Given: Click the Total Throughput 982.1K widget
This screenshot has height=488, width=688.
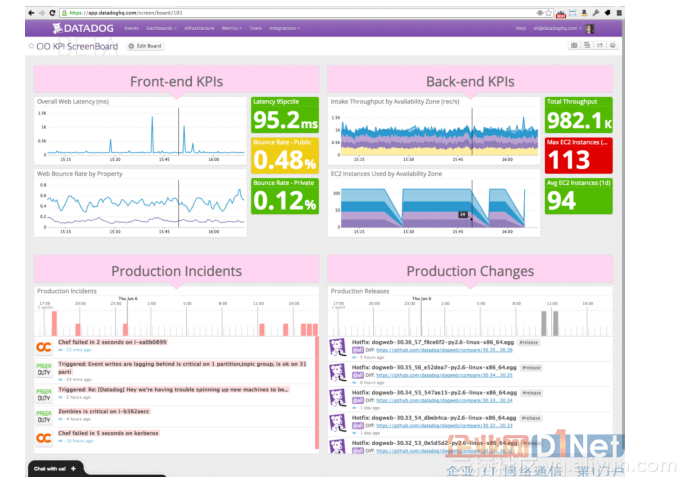Looking at the screenshot, I should pyautogui.click(x=579, y=115).
